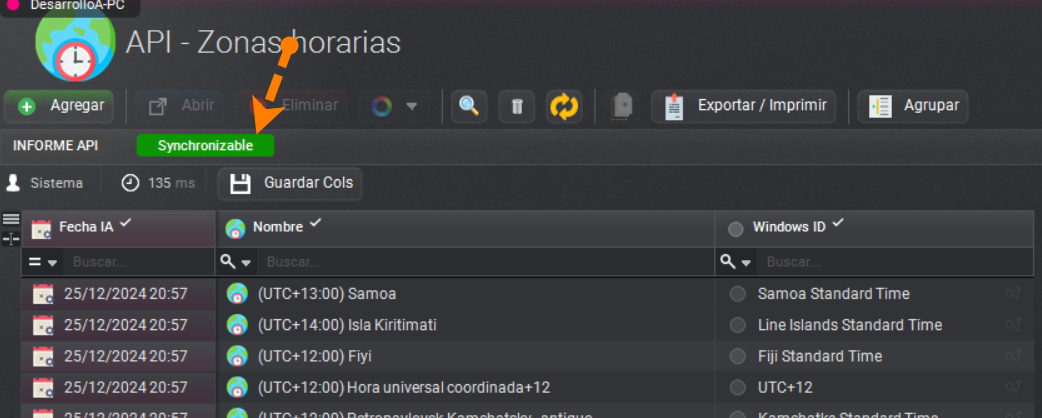This screenshot has height=418, width=1042.
Task: Click the green Synchronizable badge
Action: tap(205, 146)
